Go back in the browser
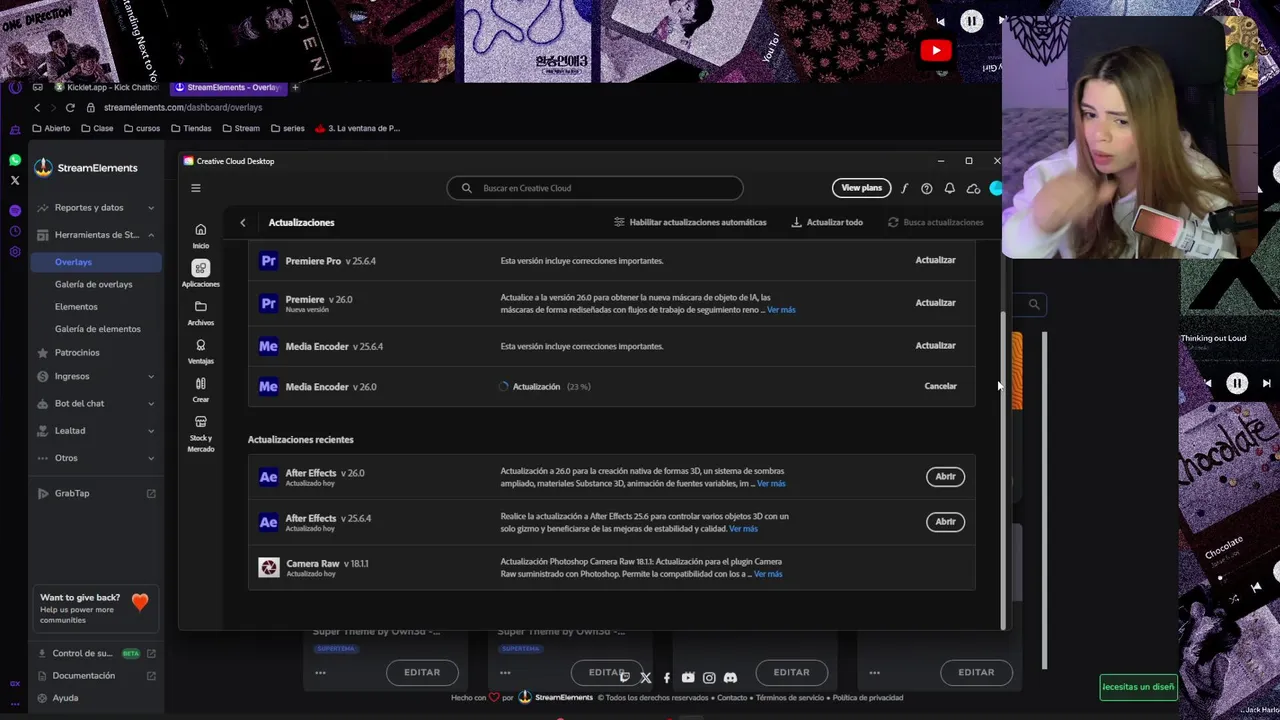Screen dimensions: 1280x720 pyautogui.click(x=37, y=107)
